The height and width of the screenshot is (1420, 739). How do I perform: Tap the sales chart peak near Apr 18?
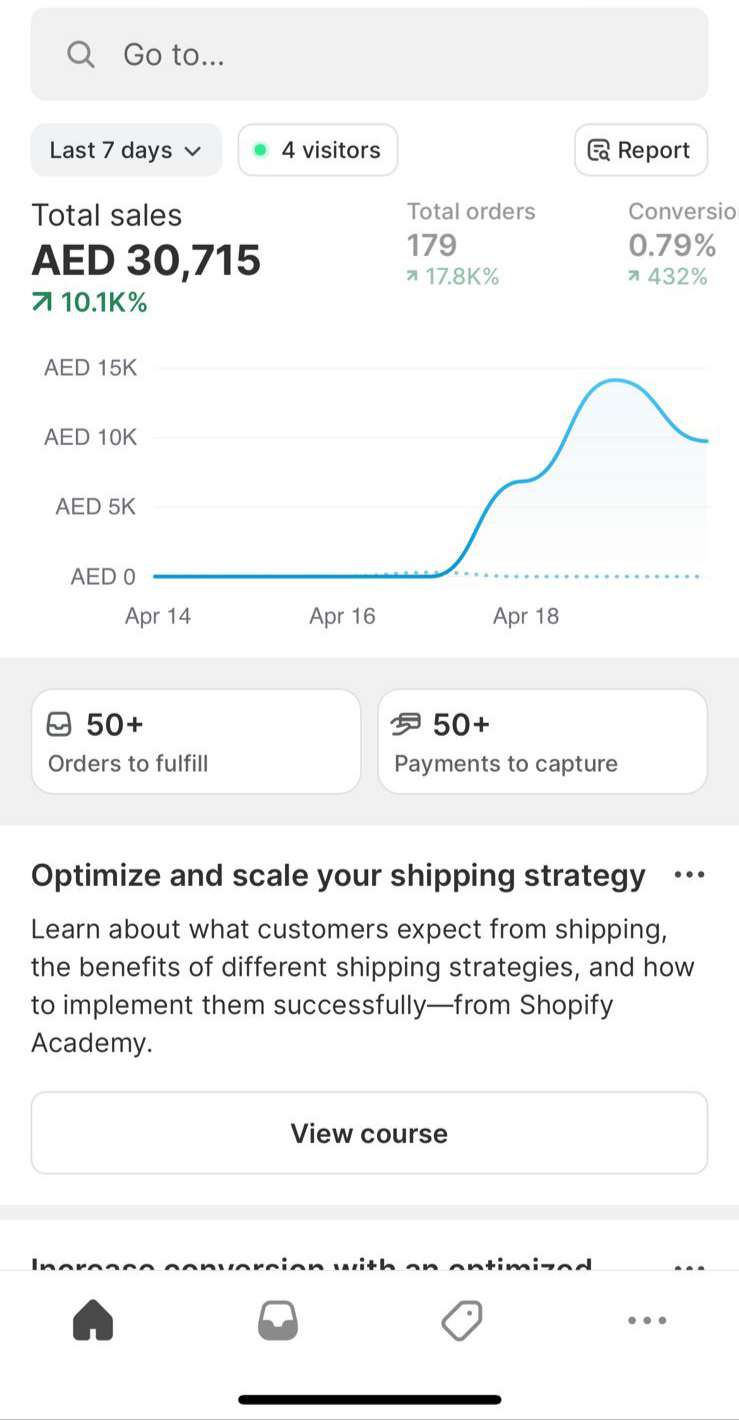(x=617, y=381)
